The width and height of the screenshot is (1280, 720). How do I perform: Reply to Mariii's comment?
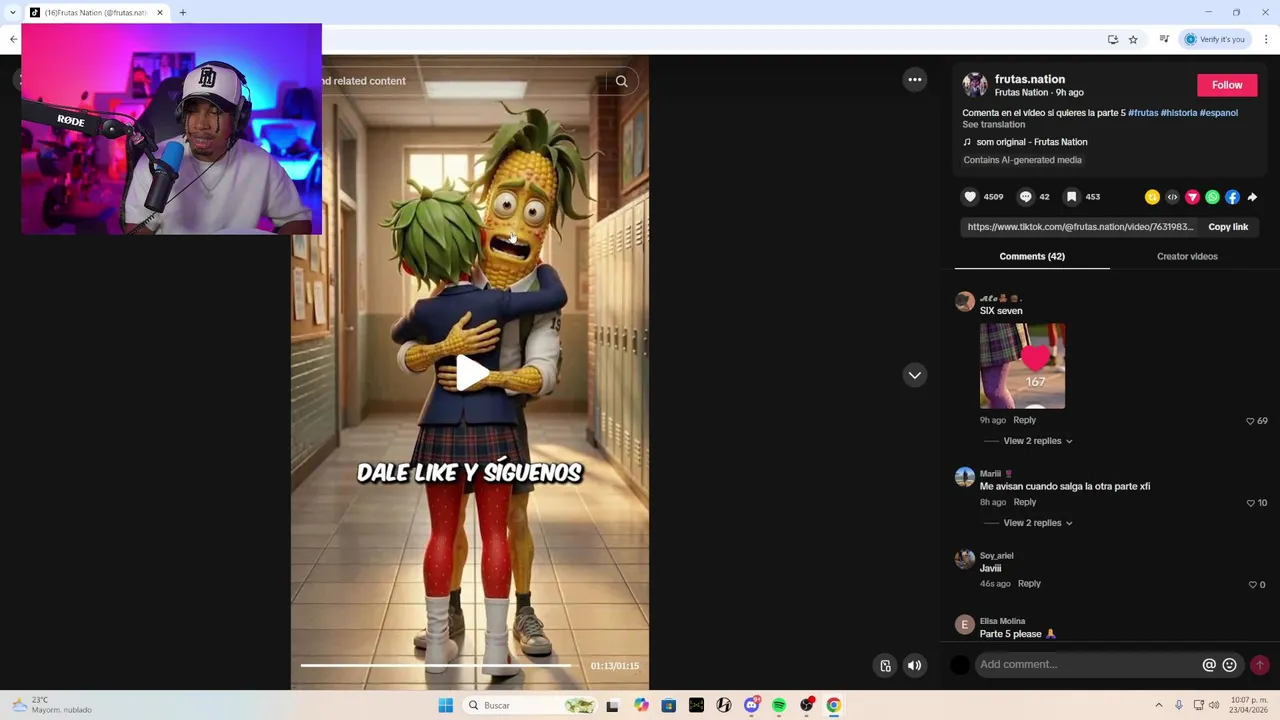1024,502
